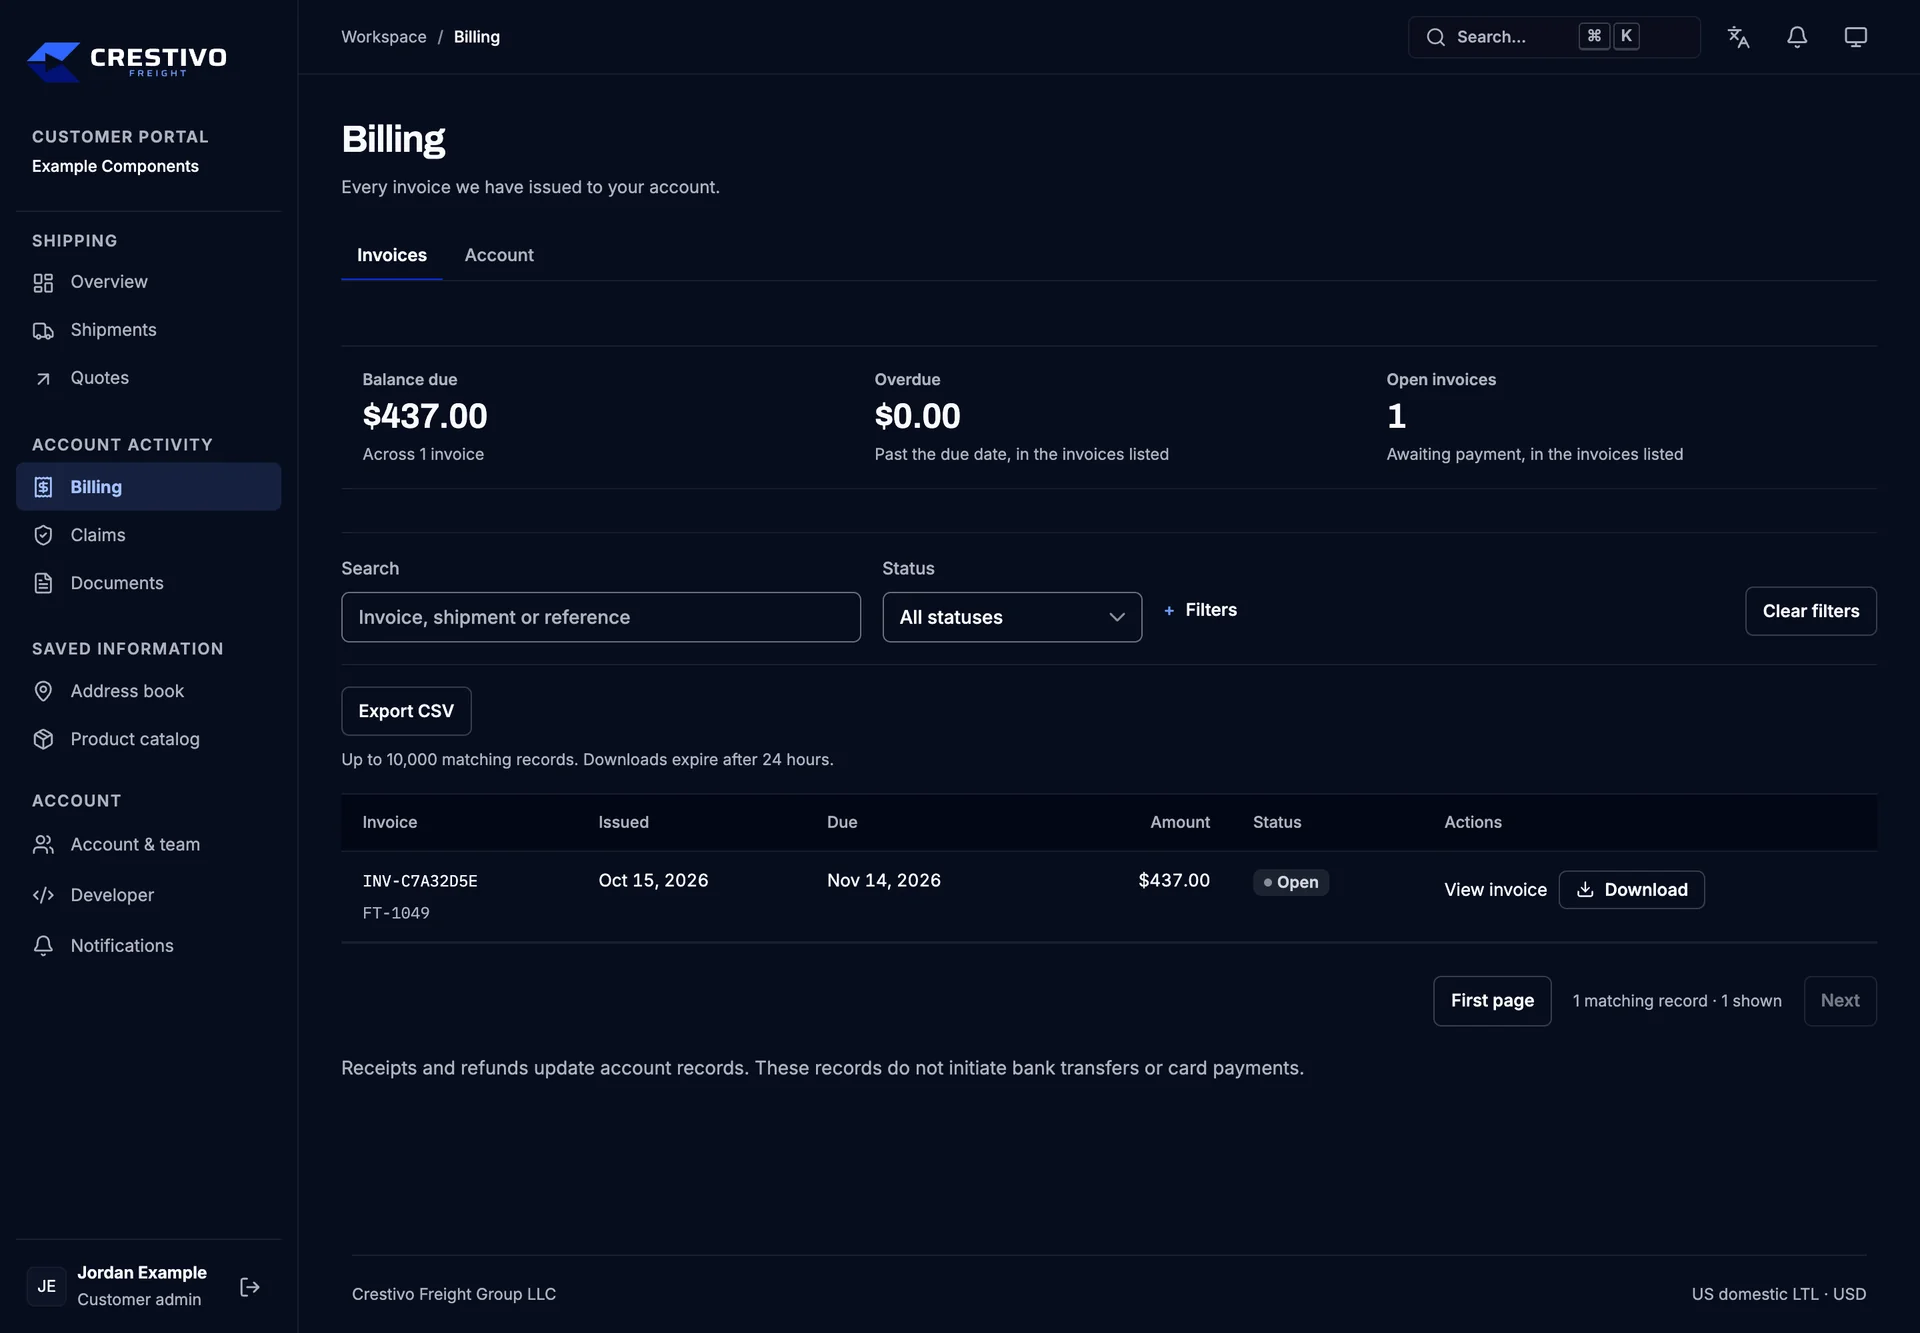This screenshot has height=1333, width=1920.
Task: Switch to the Invoices tab
Action: (392, 255)
